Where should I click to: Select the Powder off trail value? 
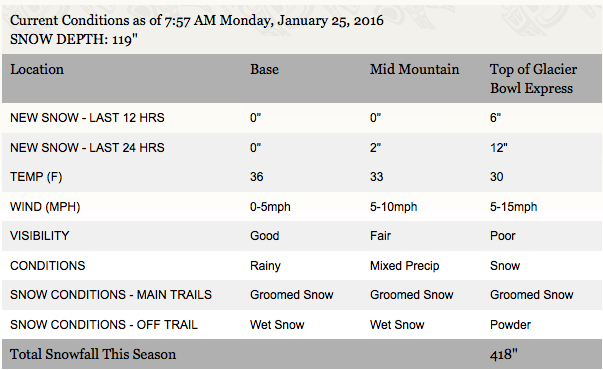[x=510, y=325]
